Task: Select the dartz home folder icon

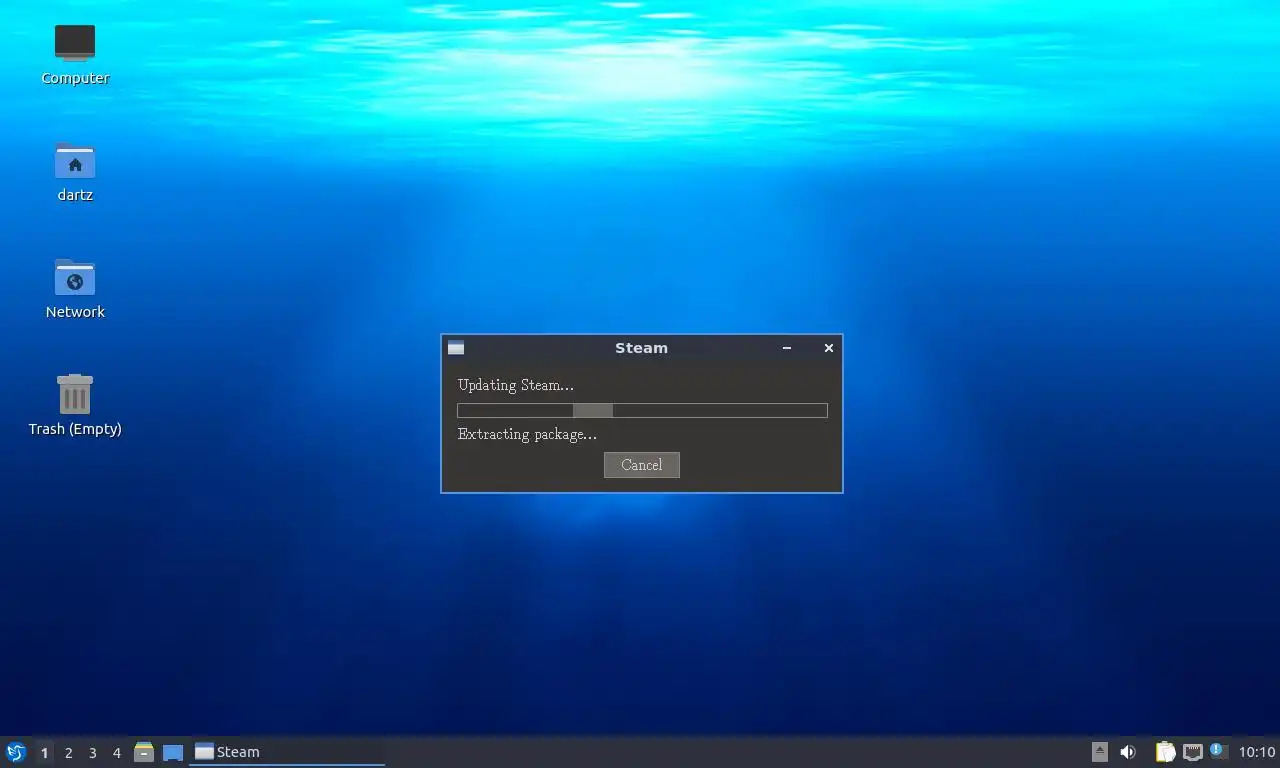Action: click(x=75, y=172)
